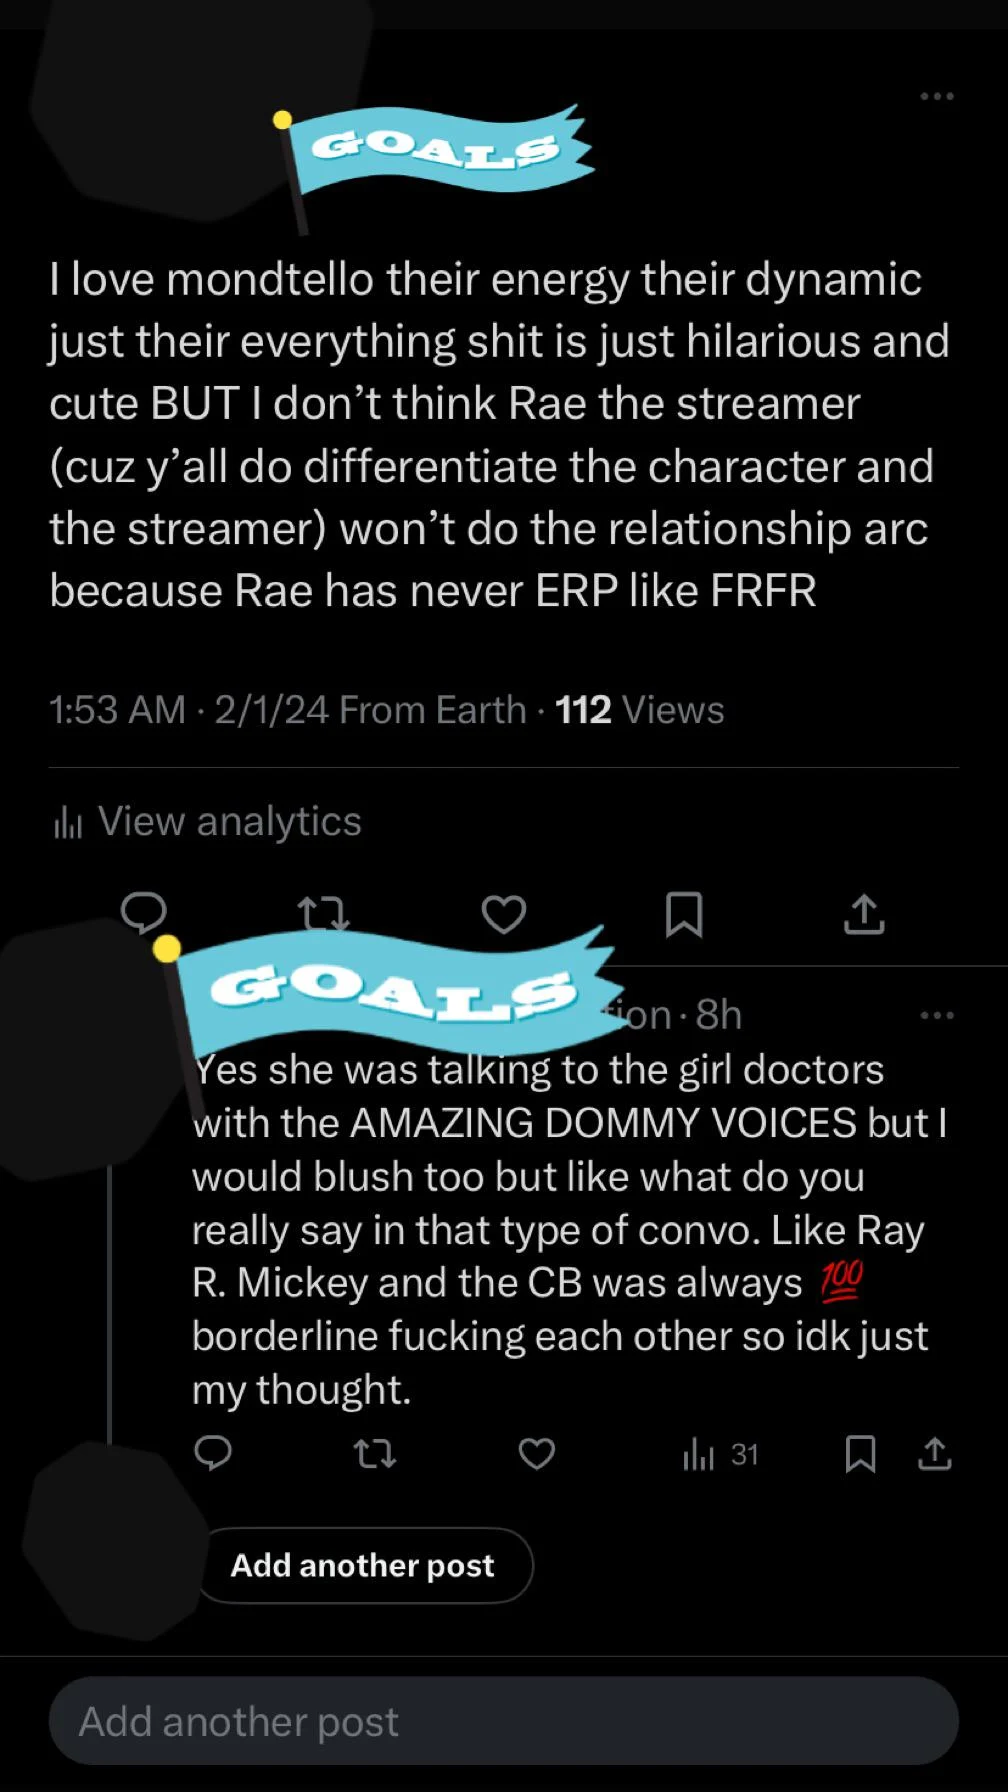The image size is (1008, 1792).
Task: Bookmark the thread reply post
Action: (860, 1454)
